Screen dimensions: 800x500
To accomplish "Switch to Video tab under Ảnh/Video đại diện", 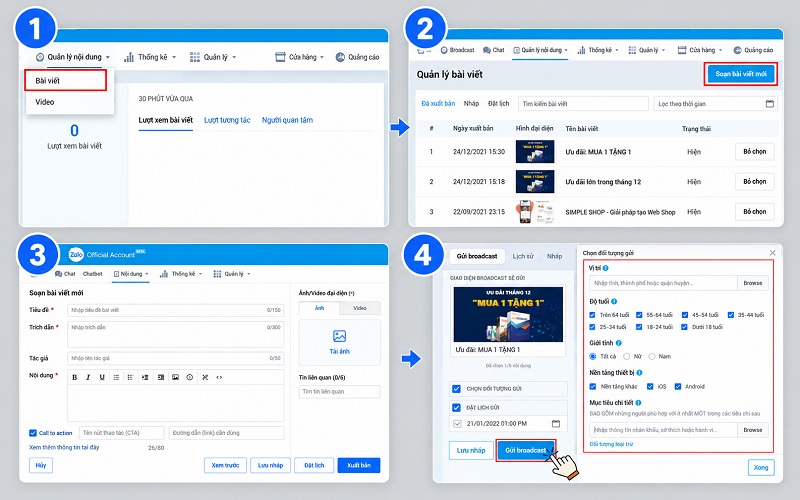I will tap(360, 308).
